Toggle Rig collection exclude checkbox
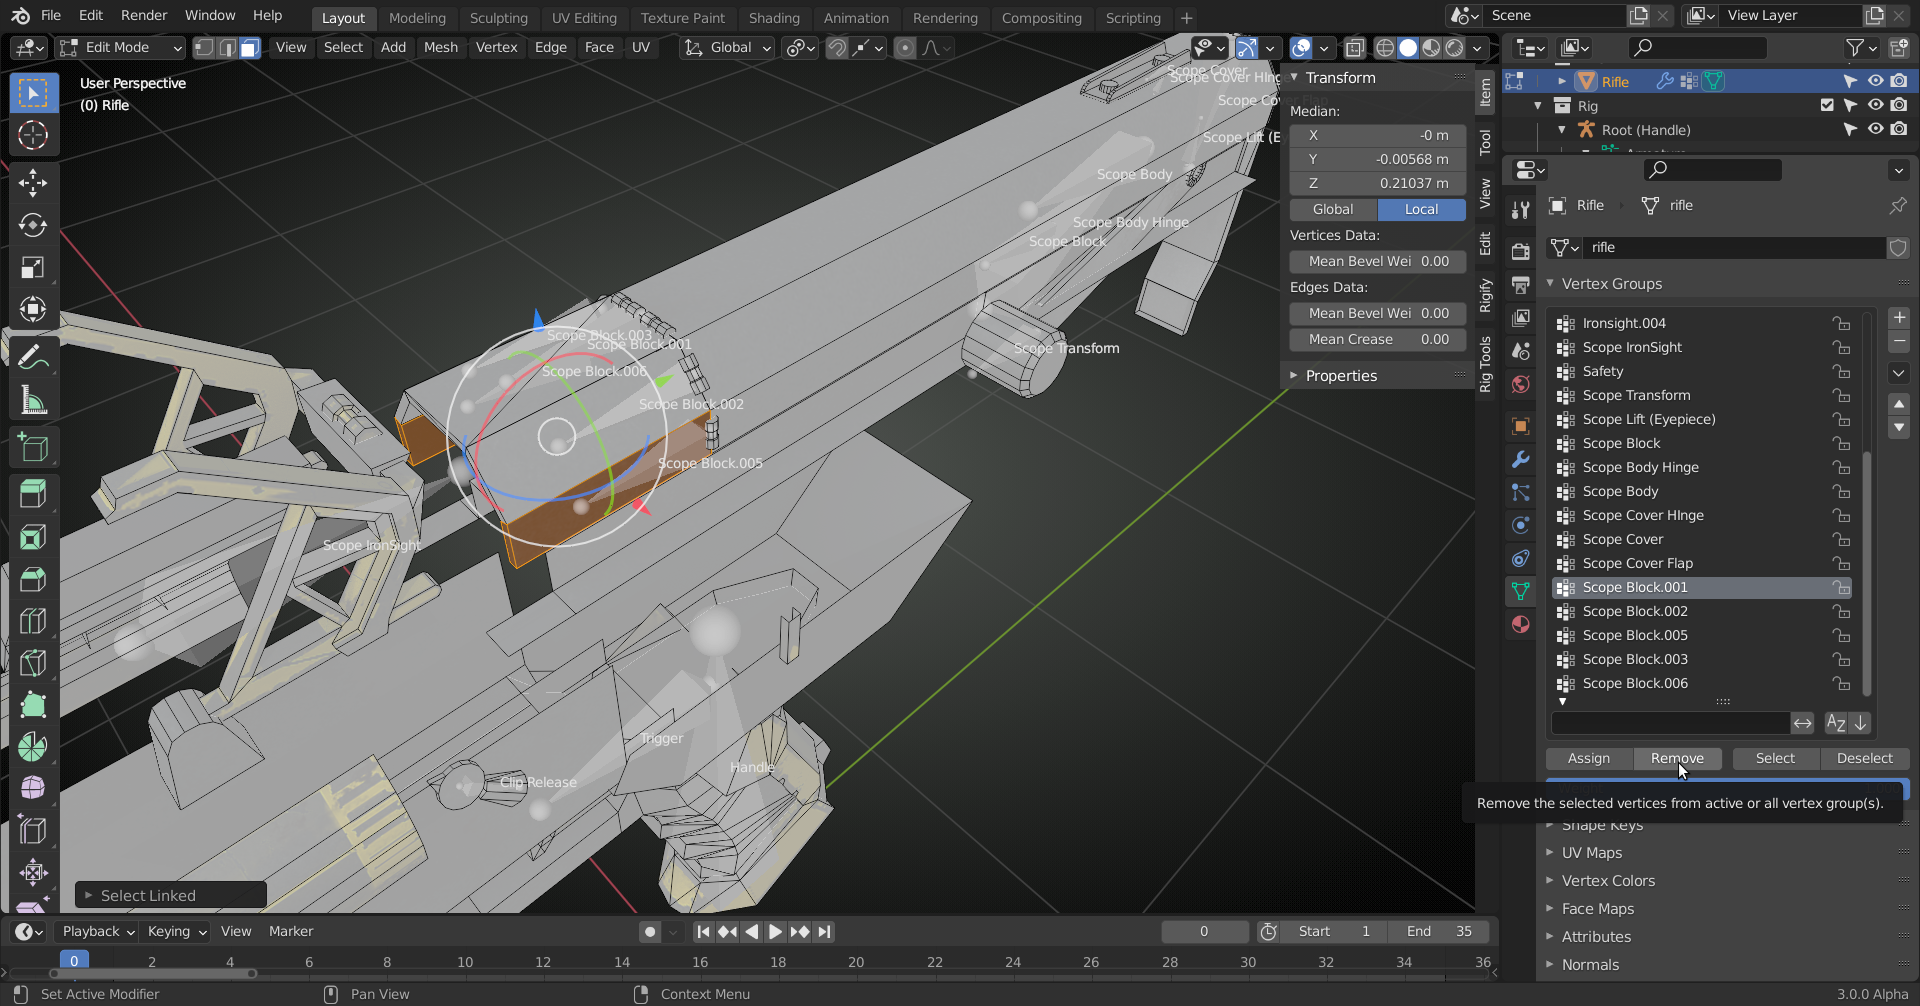 click(1827, 105)
